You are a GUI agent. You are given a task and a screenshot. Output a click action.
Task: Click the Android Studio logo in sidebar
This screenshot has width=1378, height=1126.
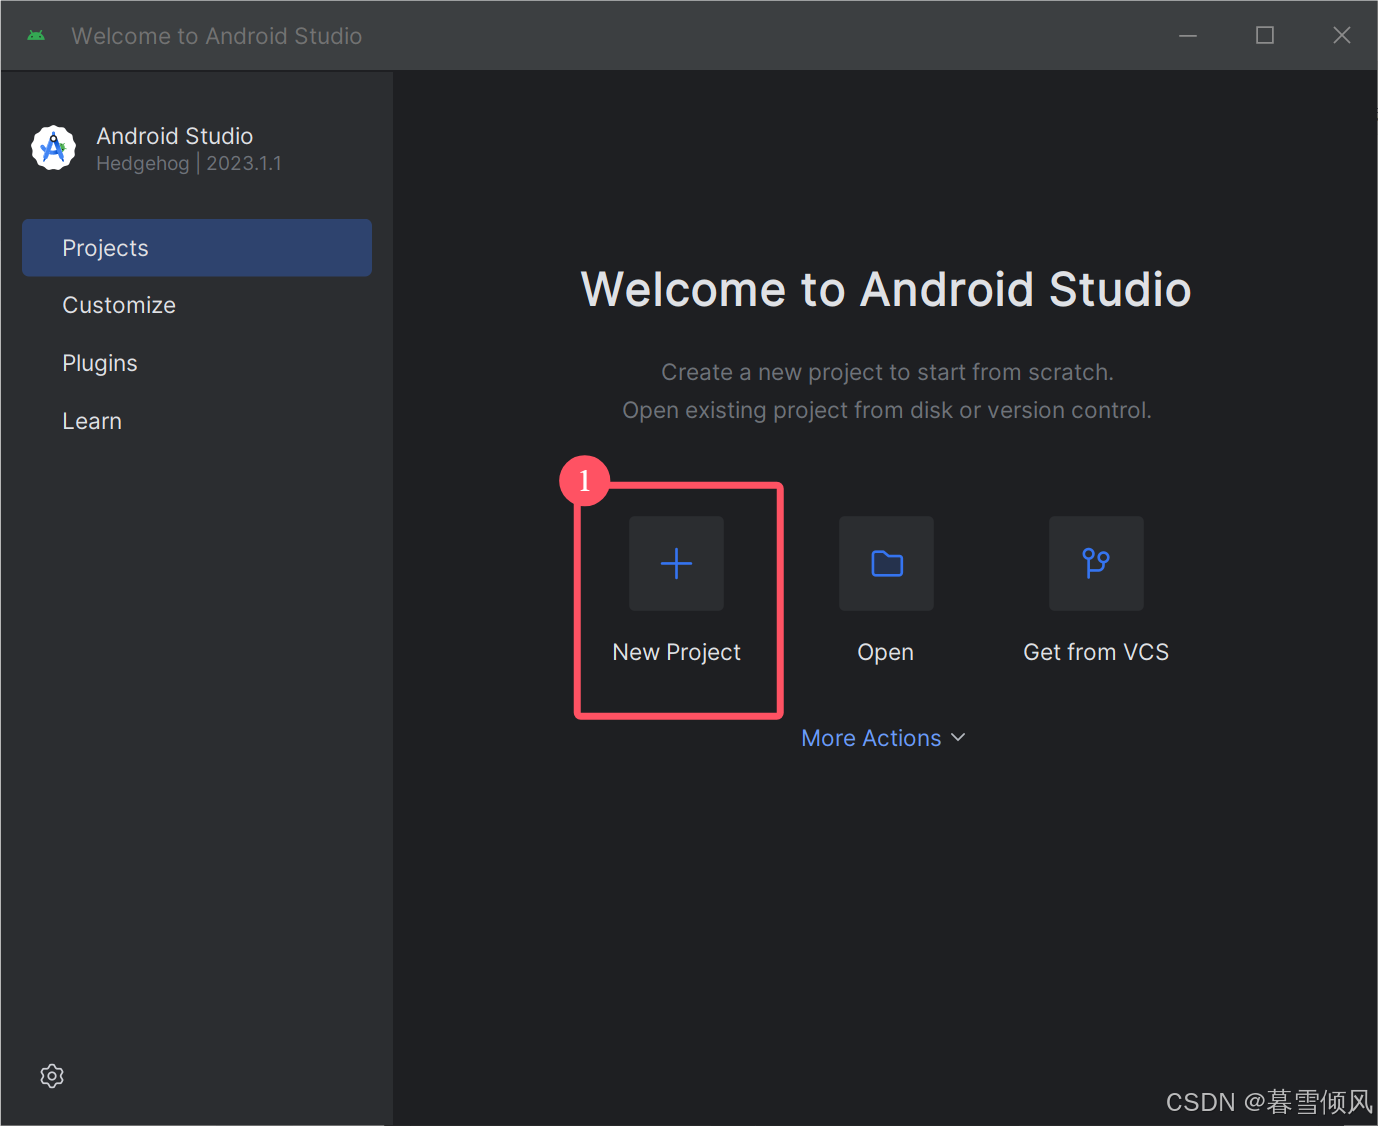point(54,148)
